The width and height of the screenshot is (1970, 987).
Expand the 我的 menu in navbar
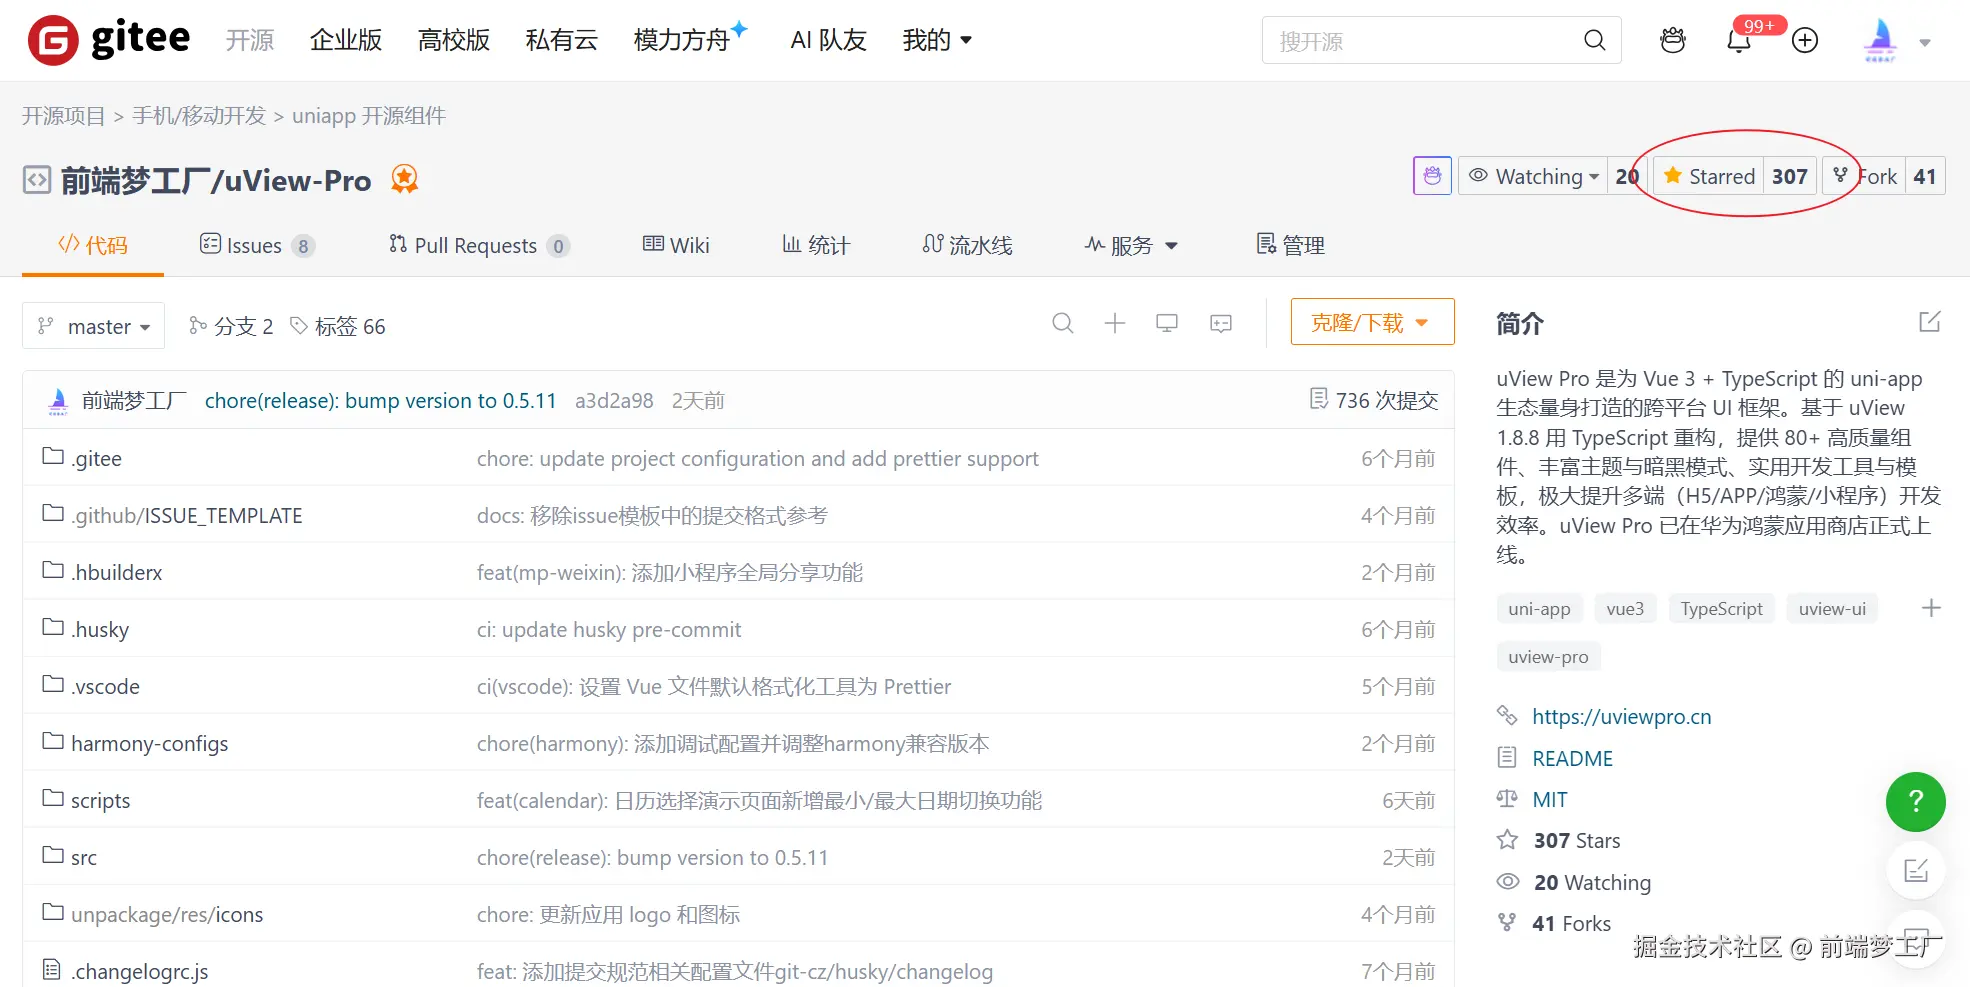(x=937, y=41)
